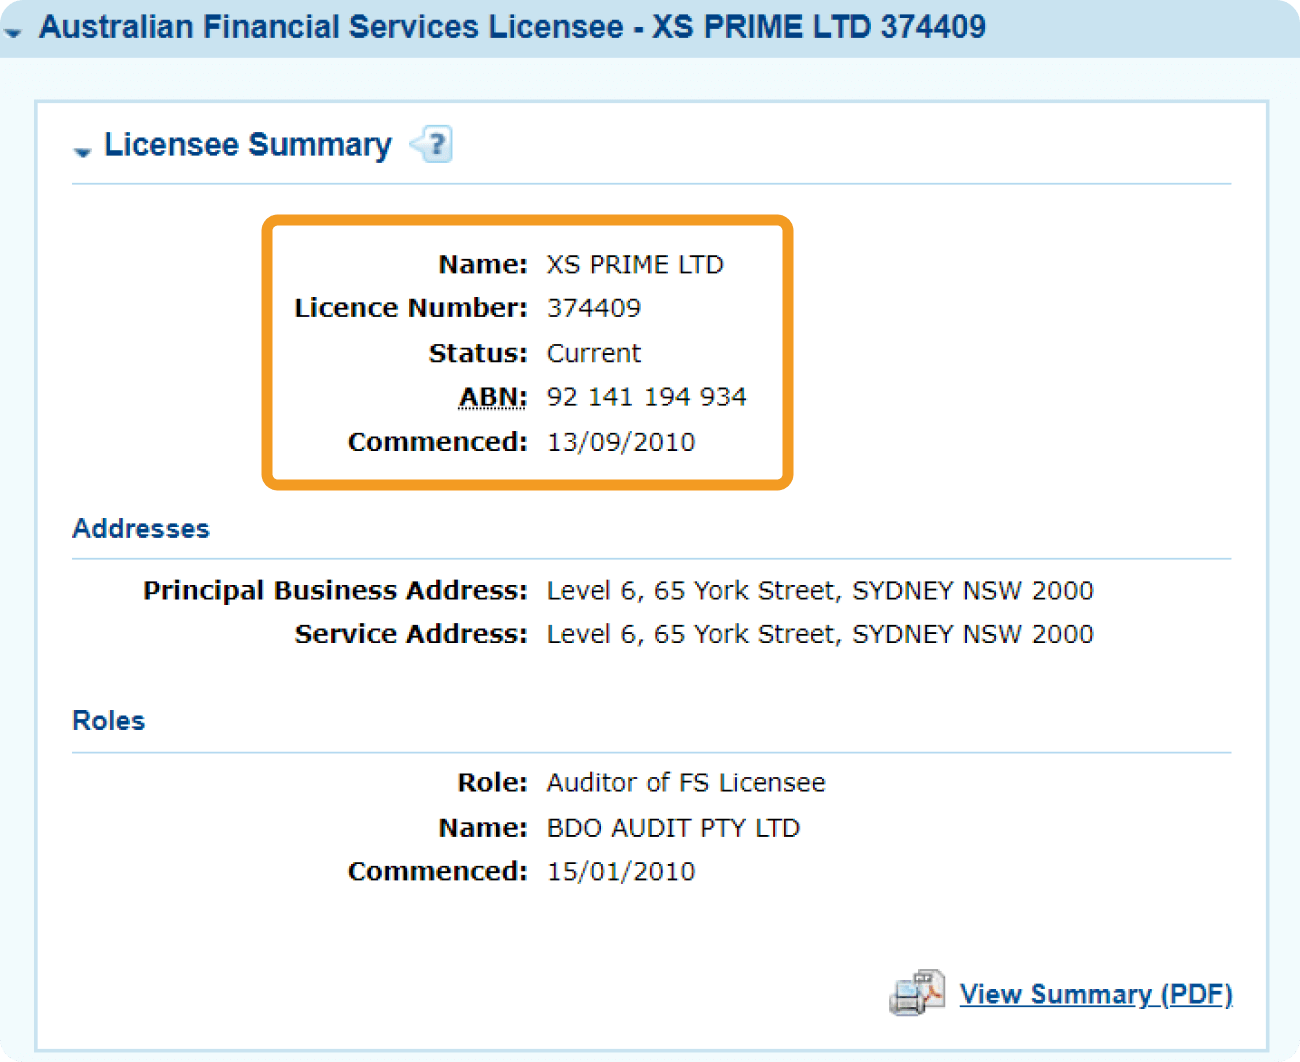1300x1062 pixels.
Task: Click the XS PRIME LTD name value
Action: pyautogui.click(x=635, y=264)
